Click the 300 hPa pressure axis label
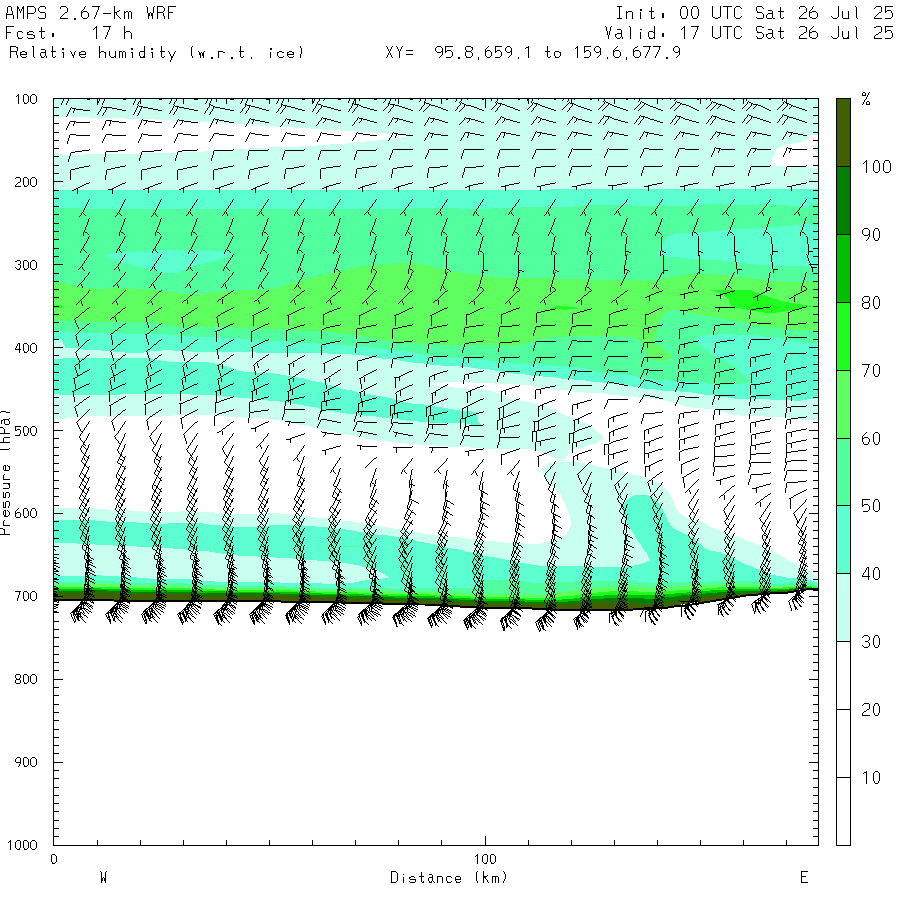The height and width of the screenshot is (900, 900). [x=26, y=265]
